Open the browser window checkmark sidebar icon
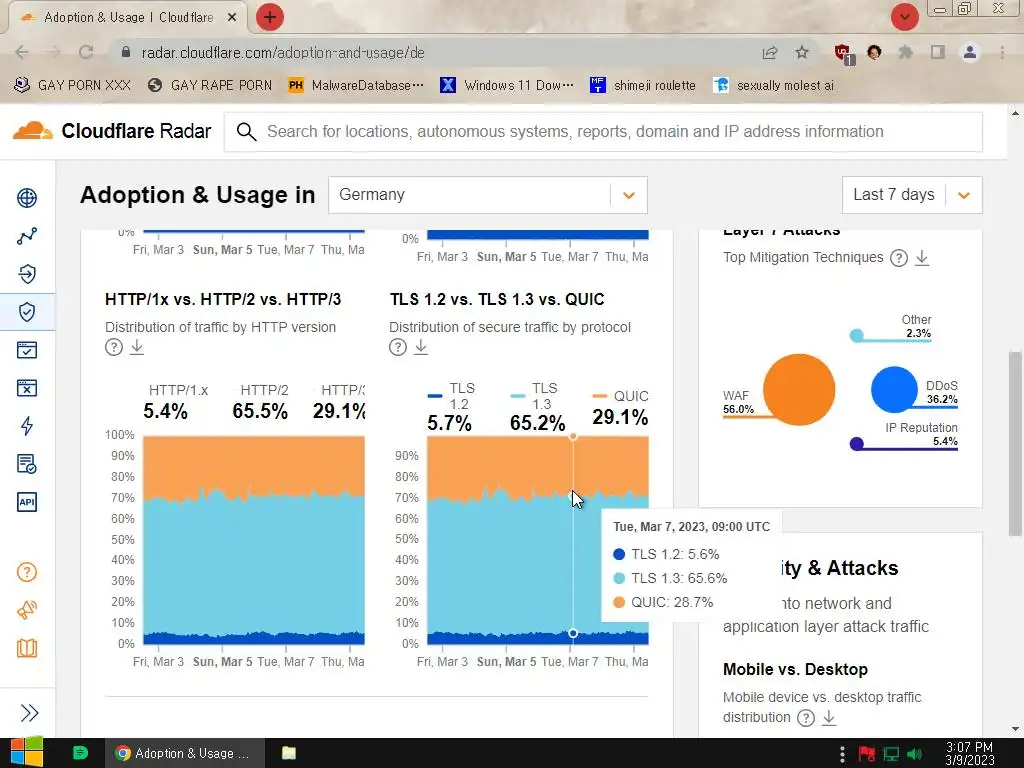 (27, 350)
